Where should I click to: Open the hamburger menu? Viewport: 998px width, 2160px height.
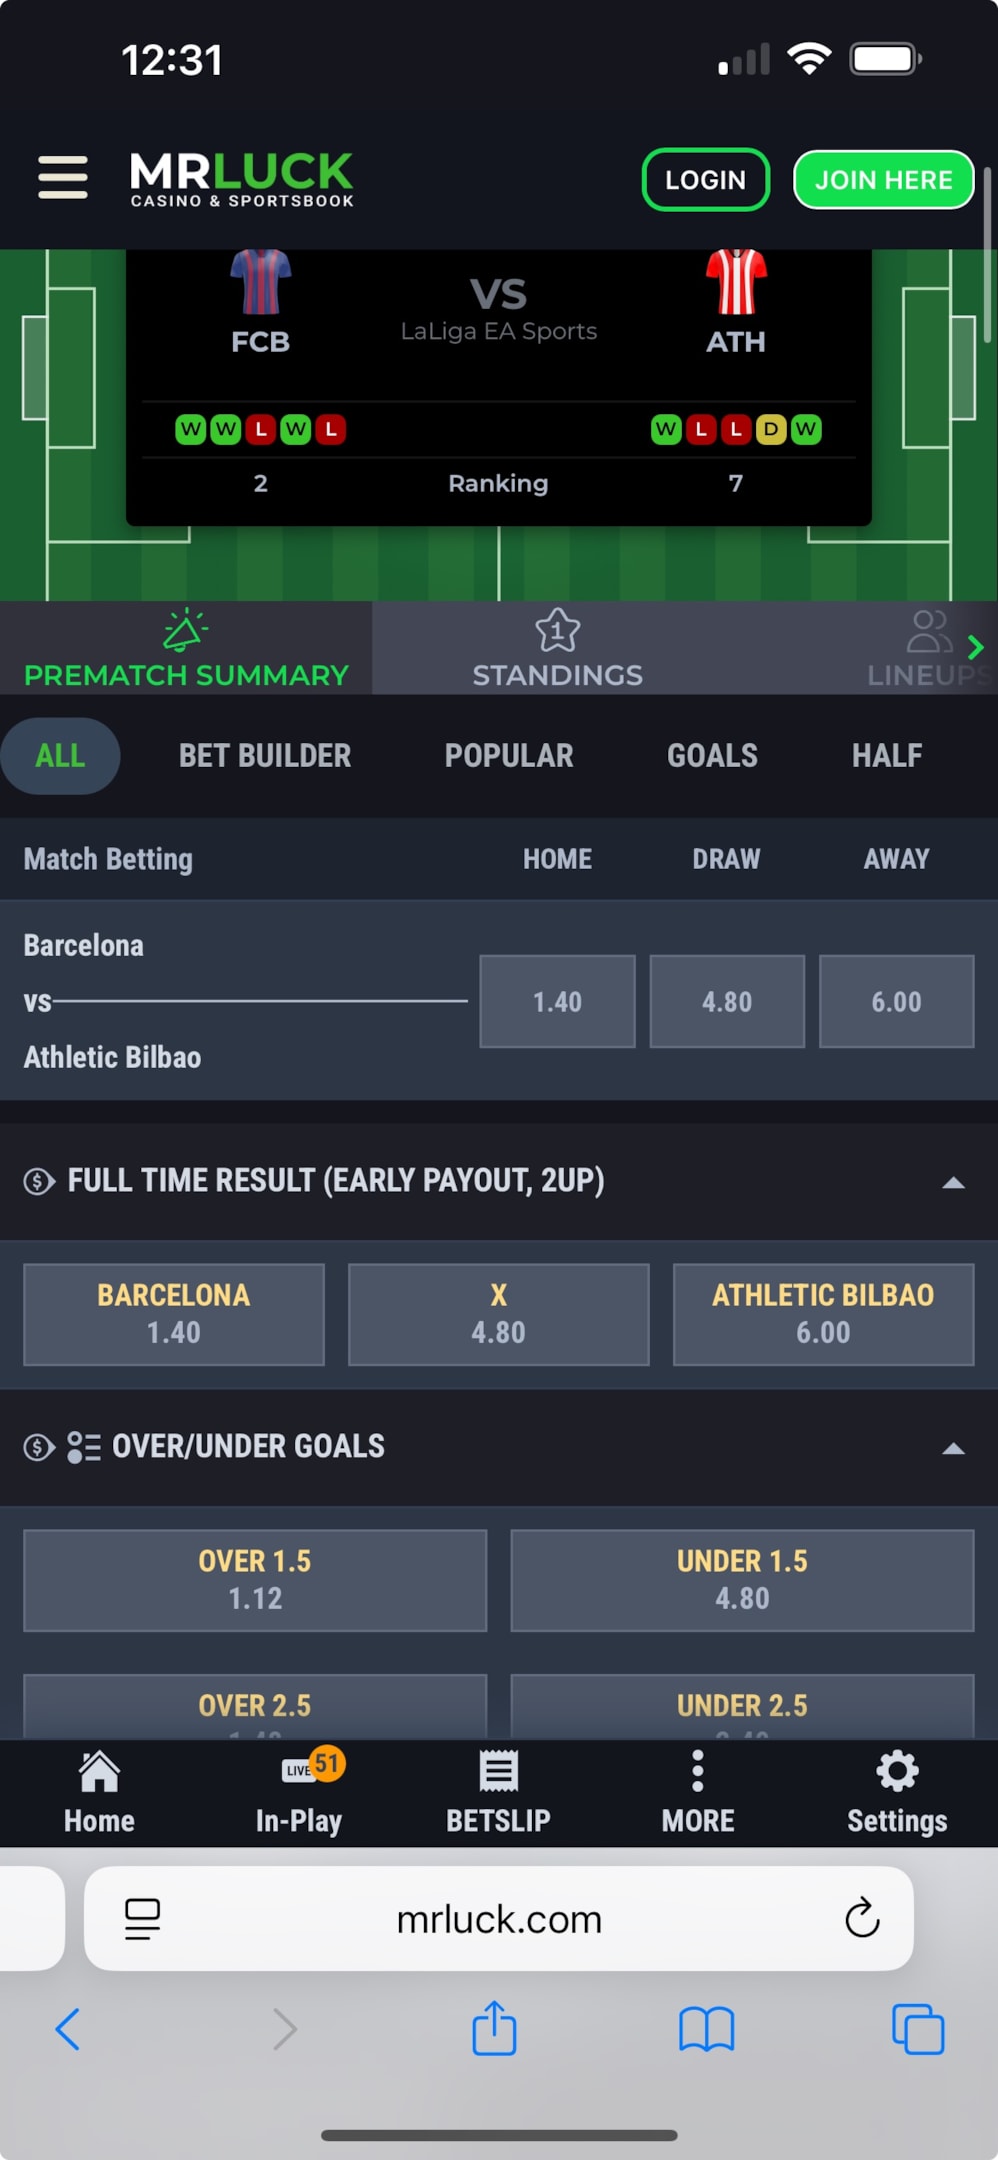[63, 178]
